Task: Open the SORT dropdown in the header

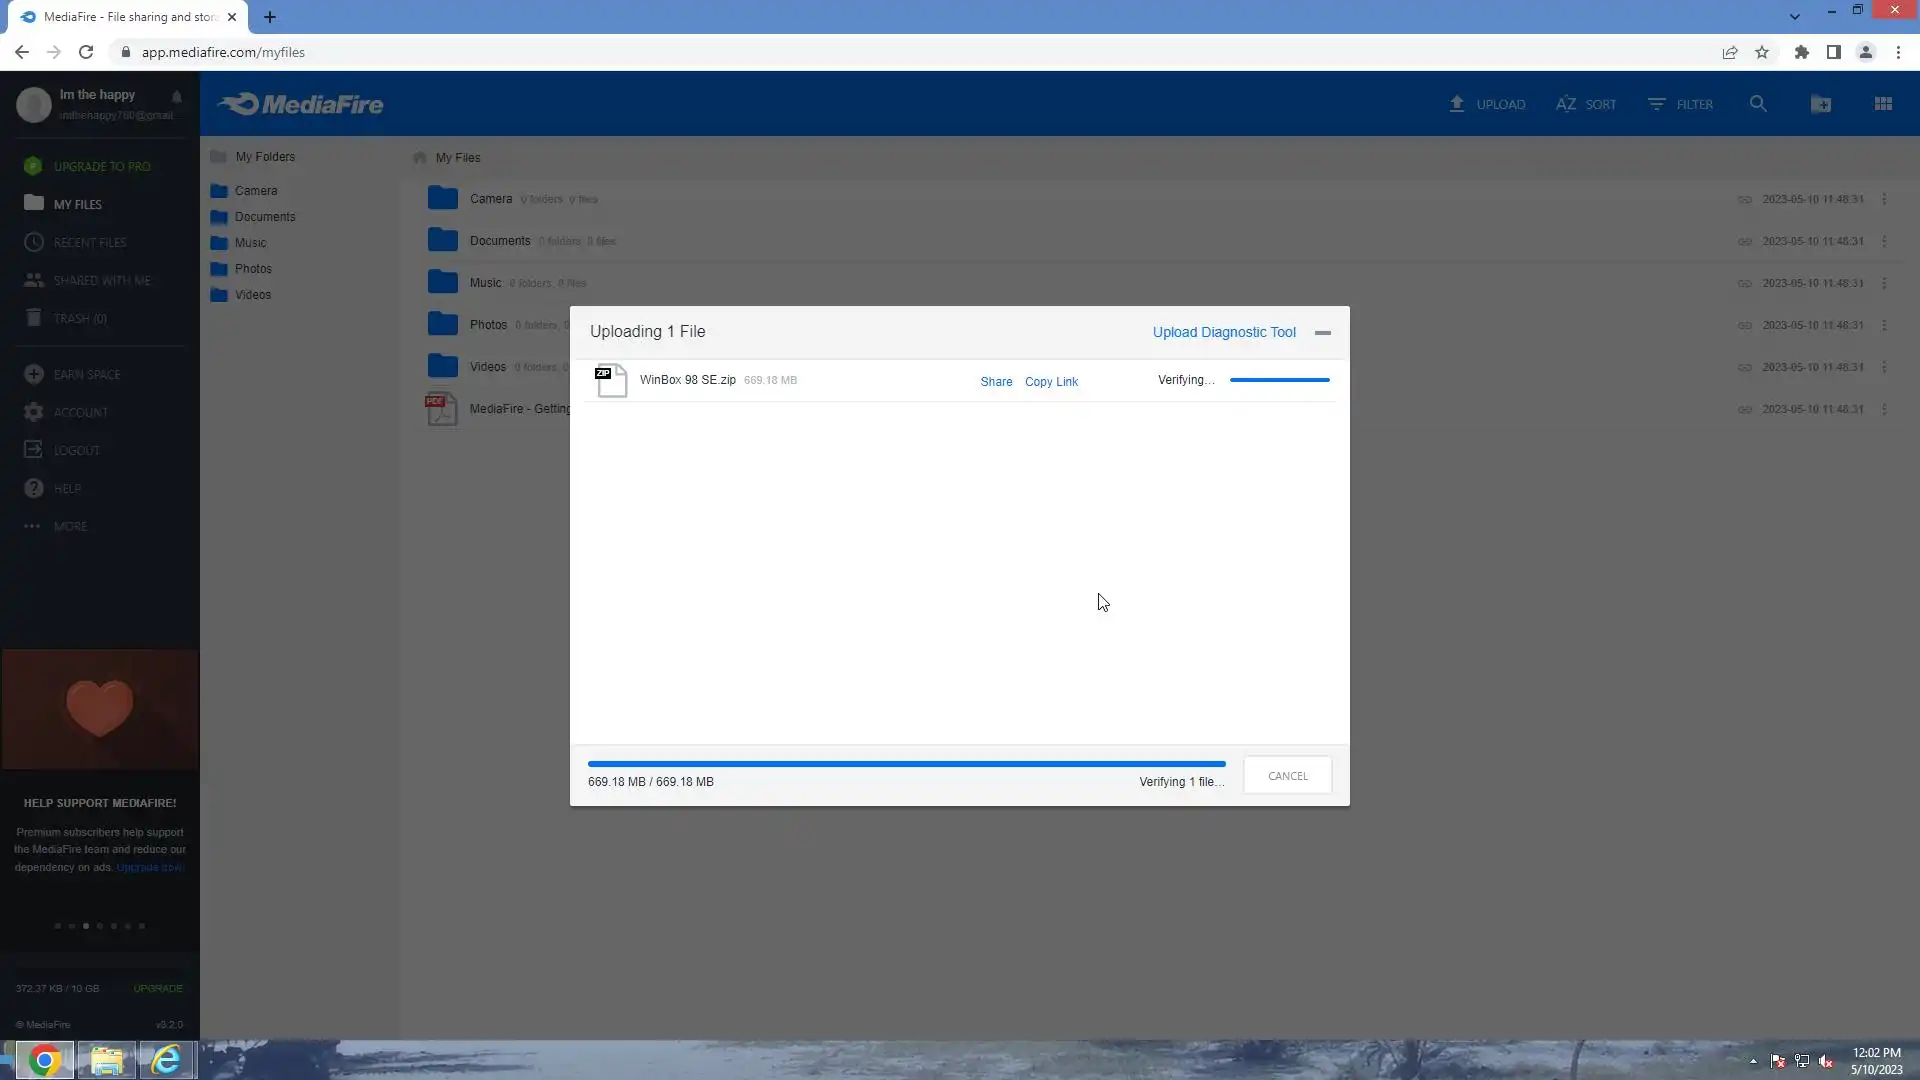Action: tap(1586, 104)
